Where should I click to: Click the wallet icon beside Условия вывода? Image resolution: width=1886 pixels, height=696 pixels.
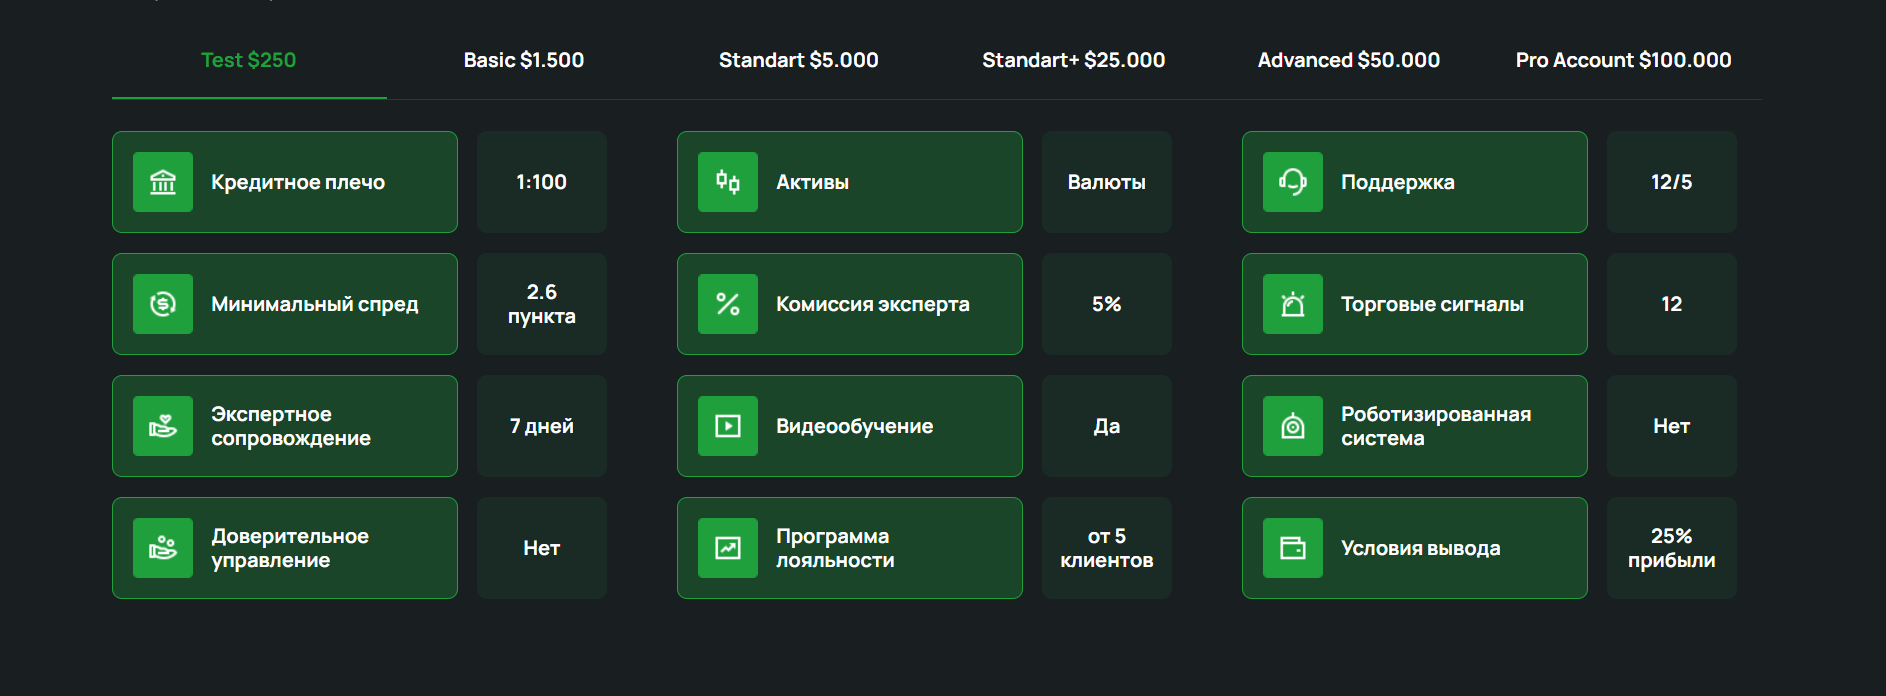[1293, 548]
